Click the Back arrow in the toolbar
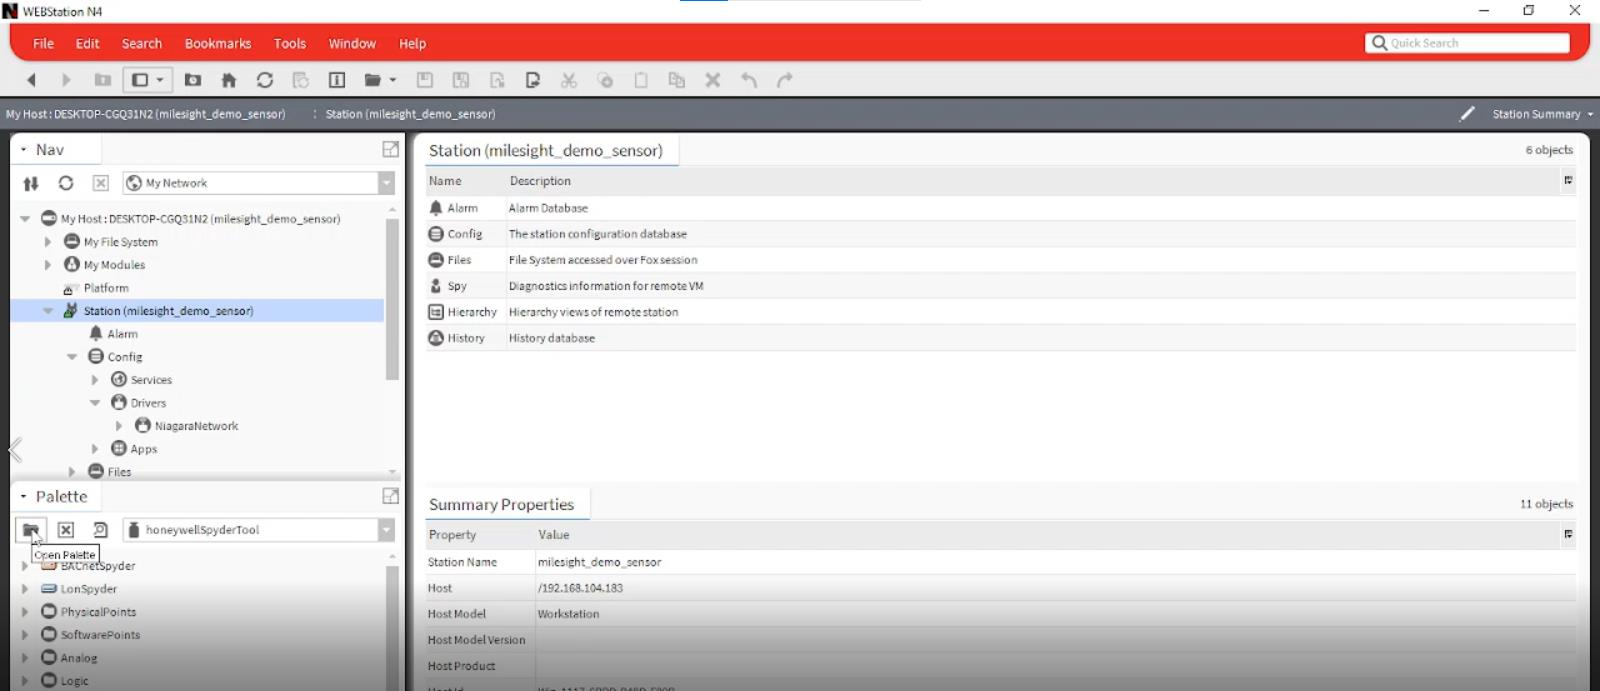Viewport: 1600px width, 691px height. pyautogui.click(x=31, y=80)
